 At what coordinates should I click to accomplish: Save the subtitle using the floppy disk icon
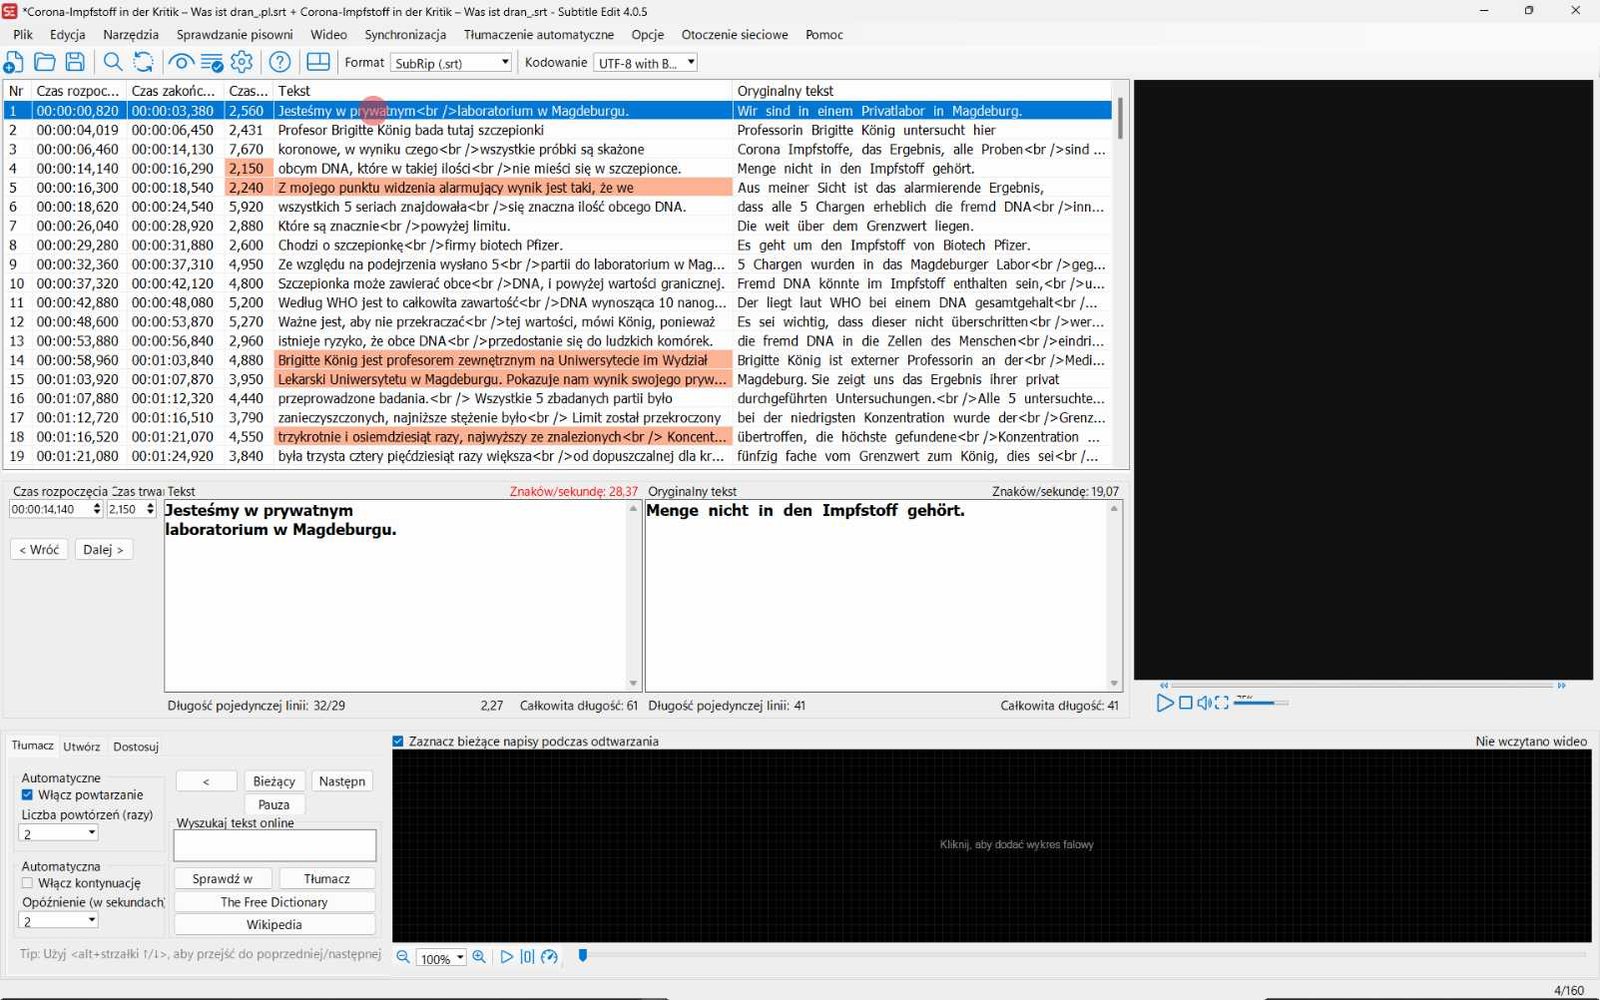point(75,62)
